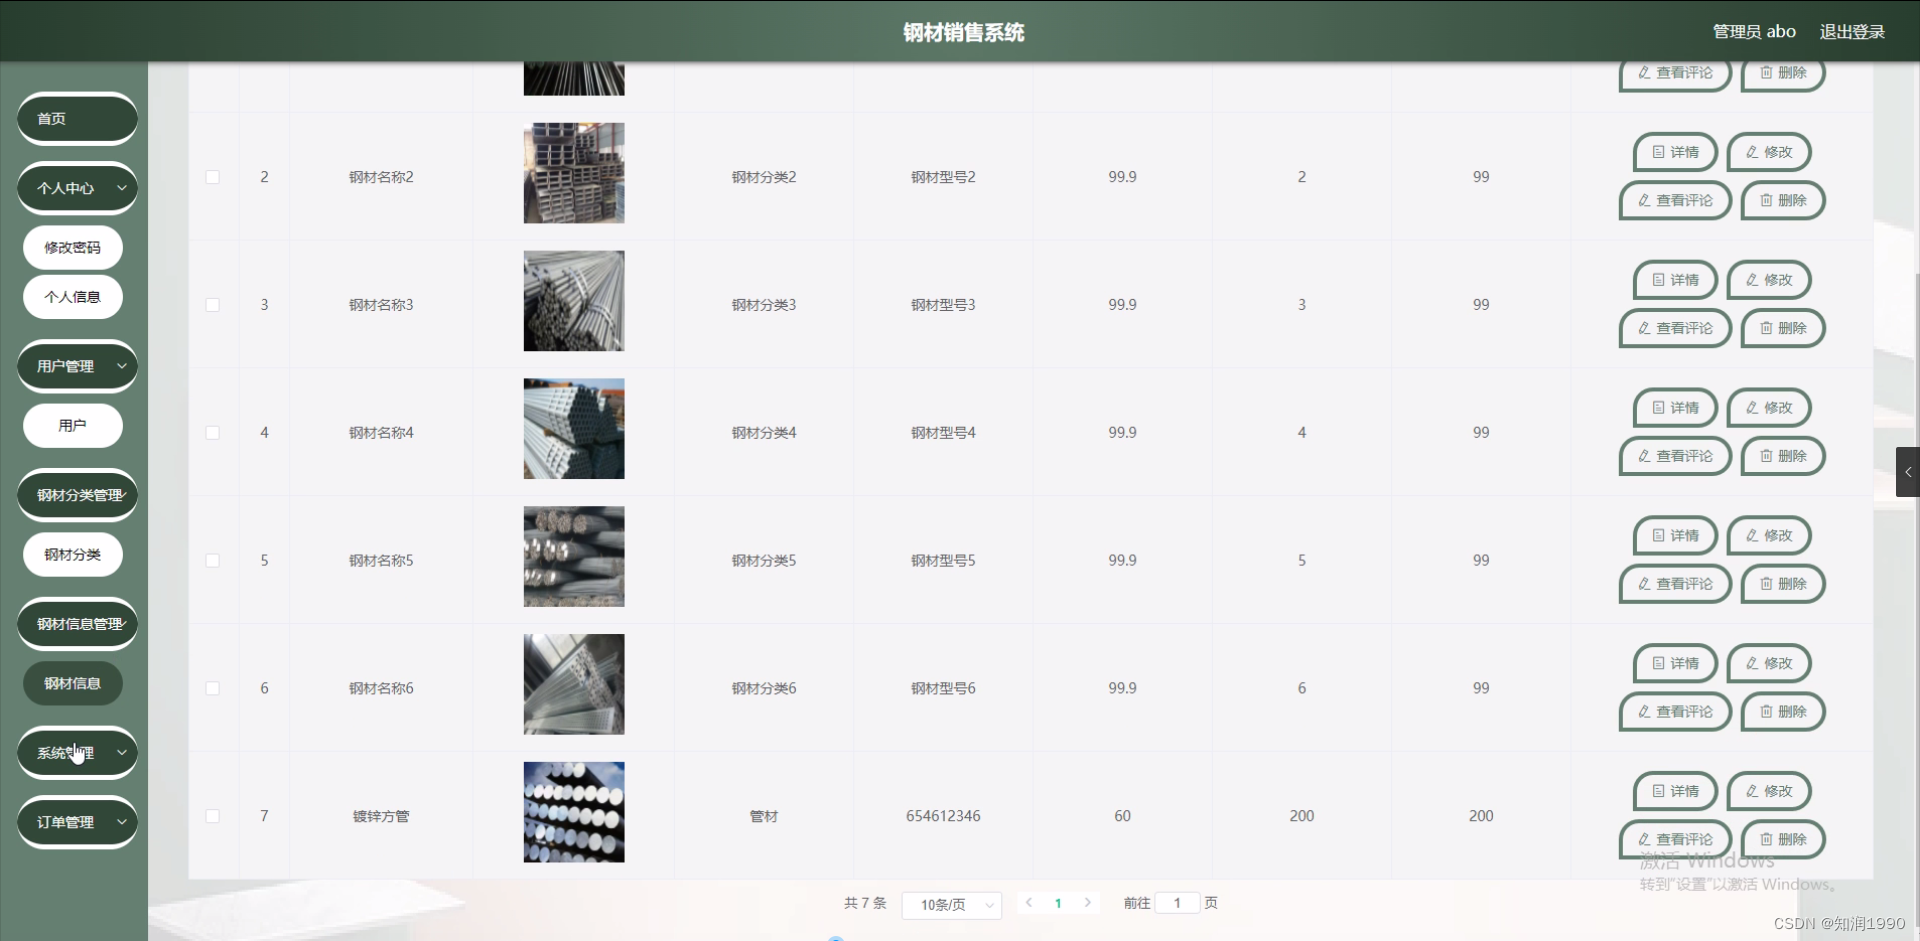Screen dimensions: 1920x941
Task: Open the 首页 menu item
Action: click(x=76, y=118)
